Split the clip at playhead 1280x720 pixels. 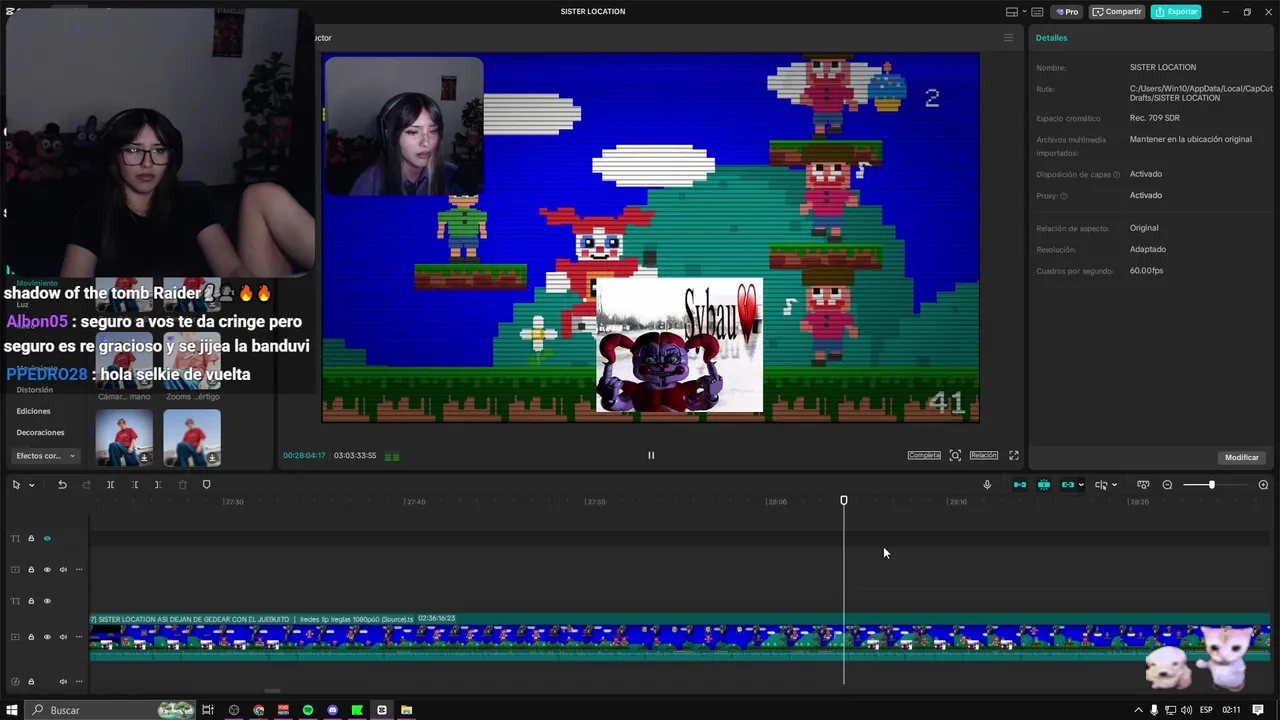coord(110,485)
